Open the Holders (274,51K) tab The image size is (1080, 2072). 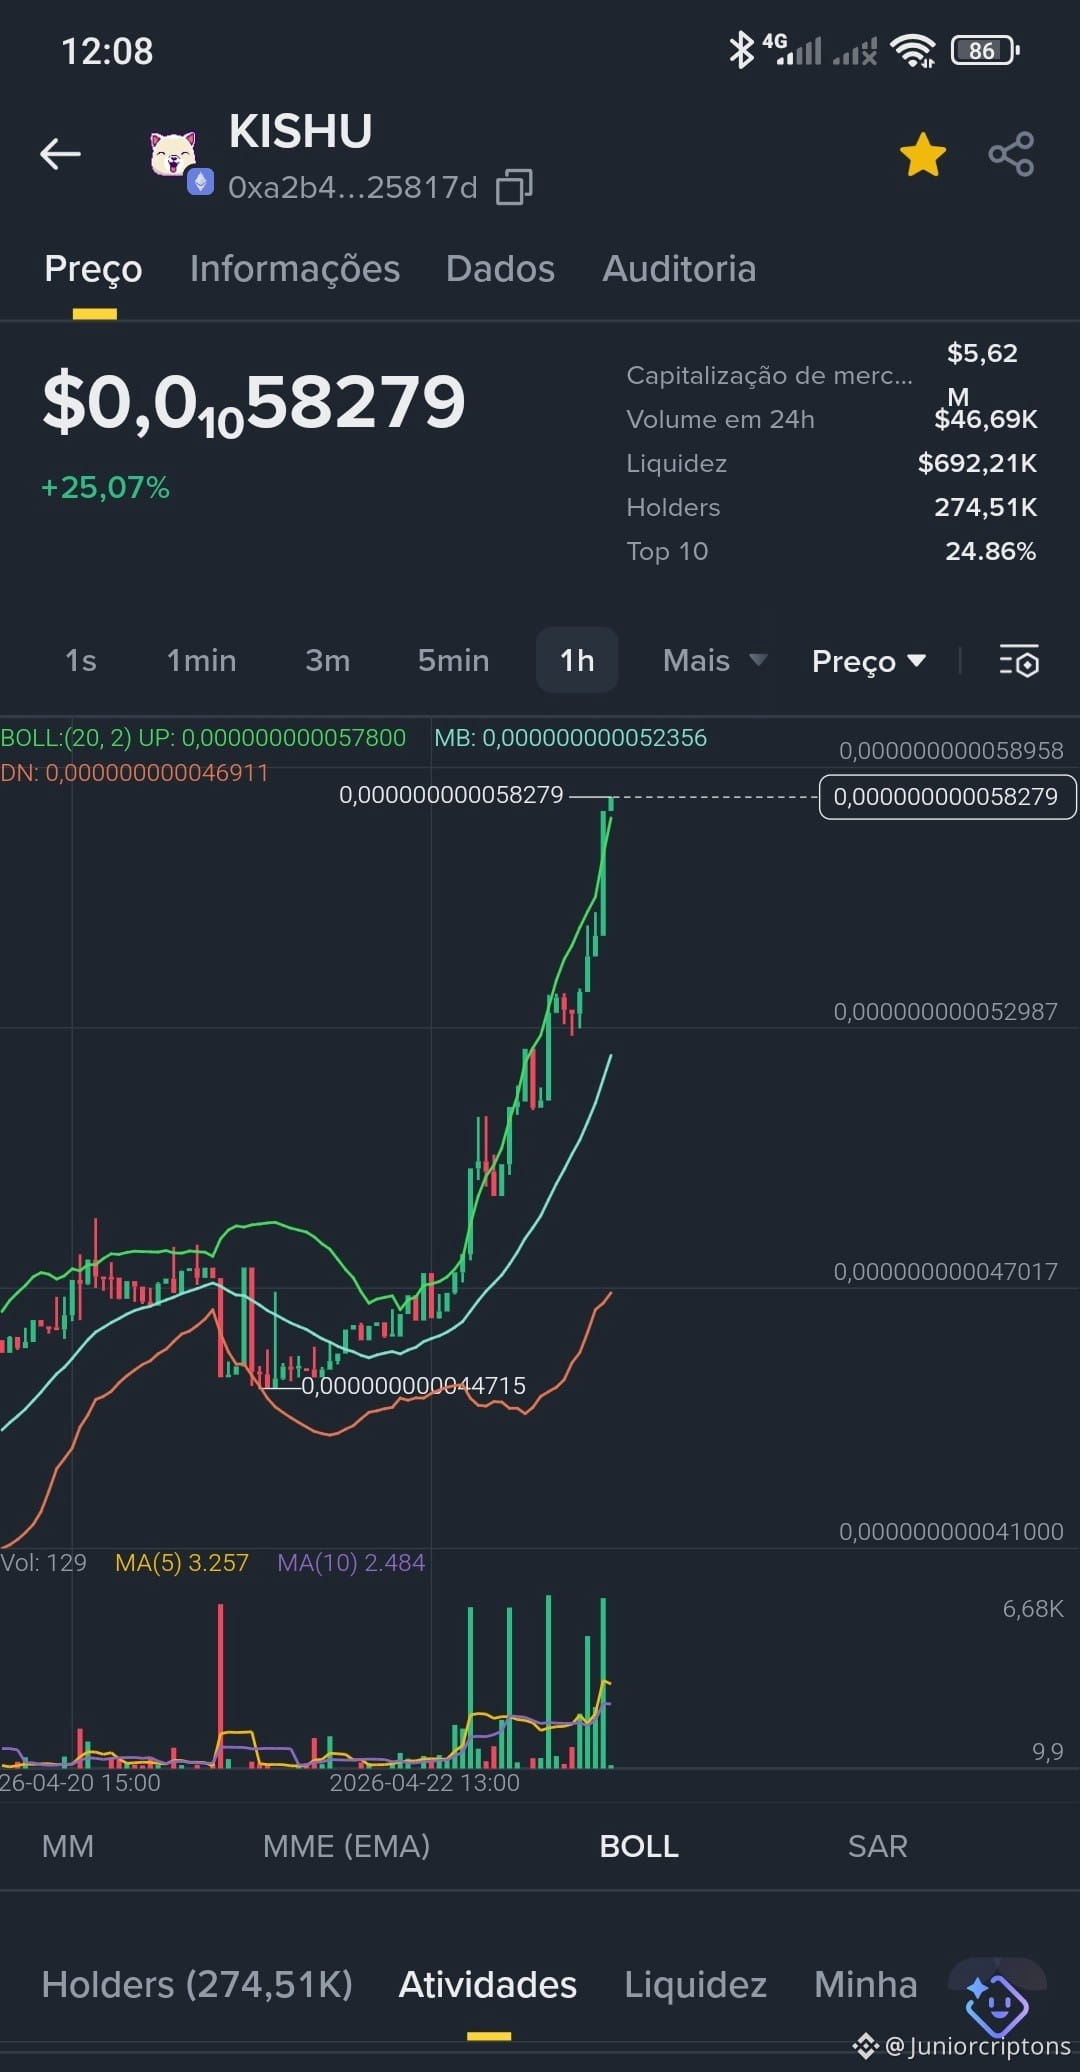point(197,1985)
